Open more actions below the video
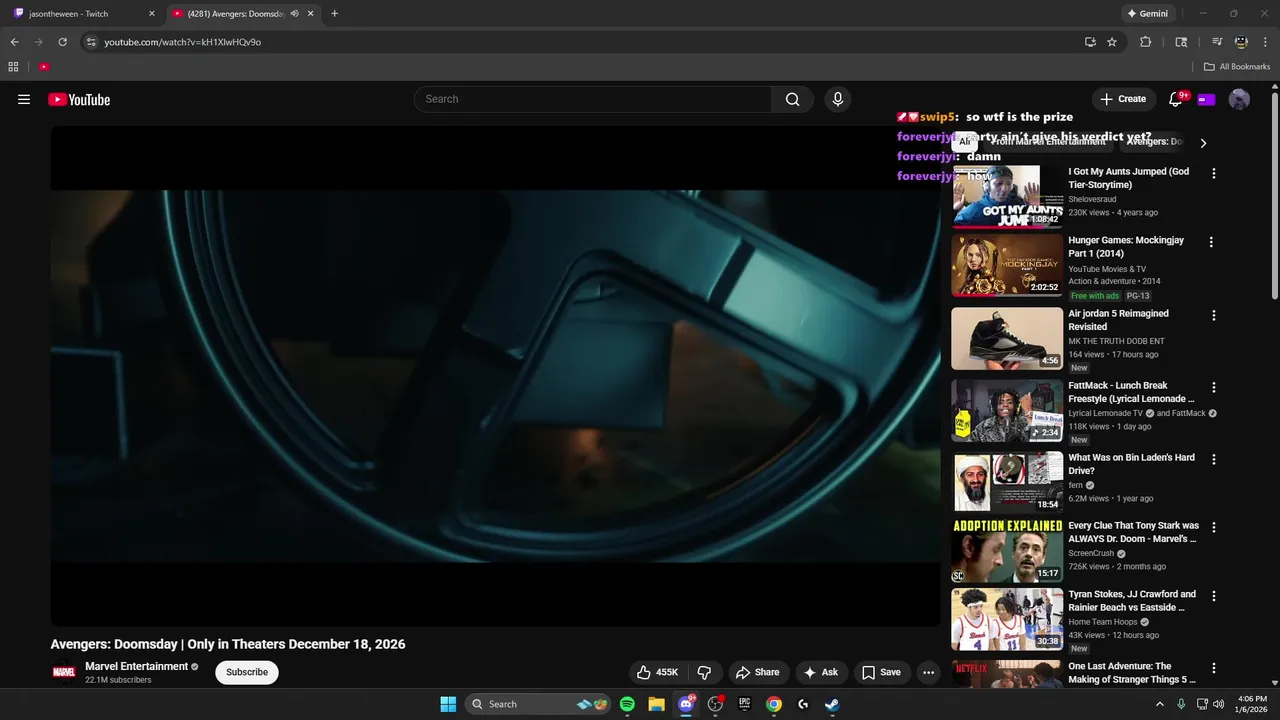The width and height of the screenshot is (1280, 720). 928,672
